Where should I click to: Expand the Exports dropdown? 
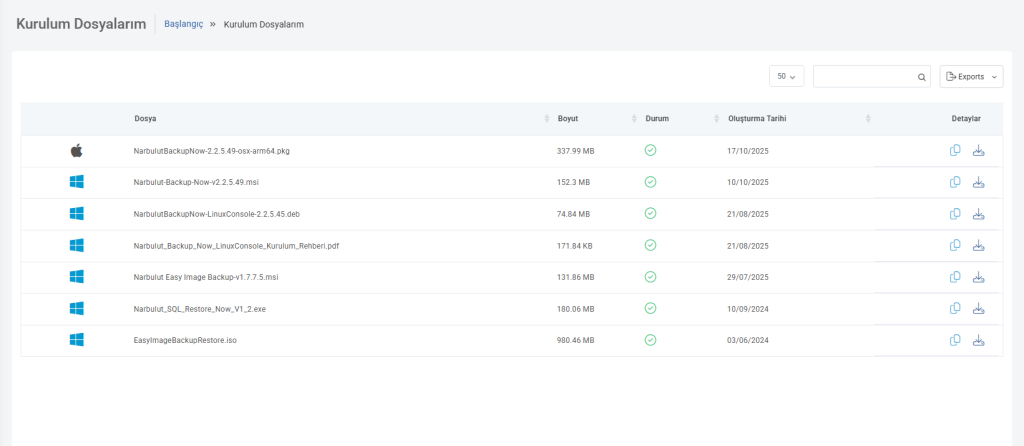pos(971,77)
